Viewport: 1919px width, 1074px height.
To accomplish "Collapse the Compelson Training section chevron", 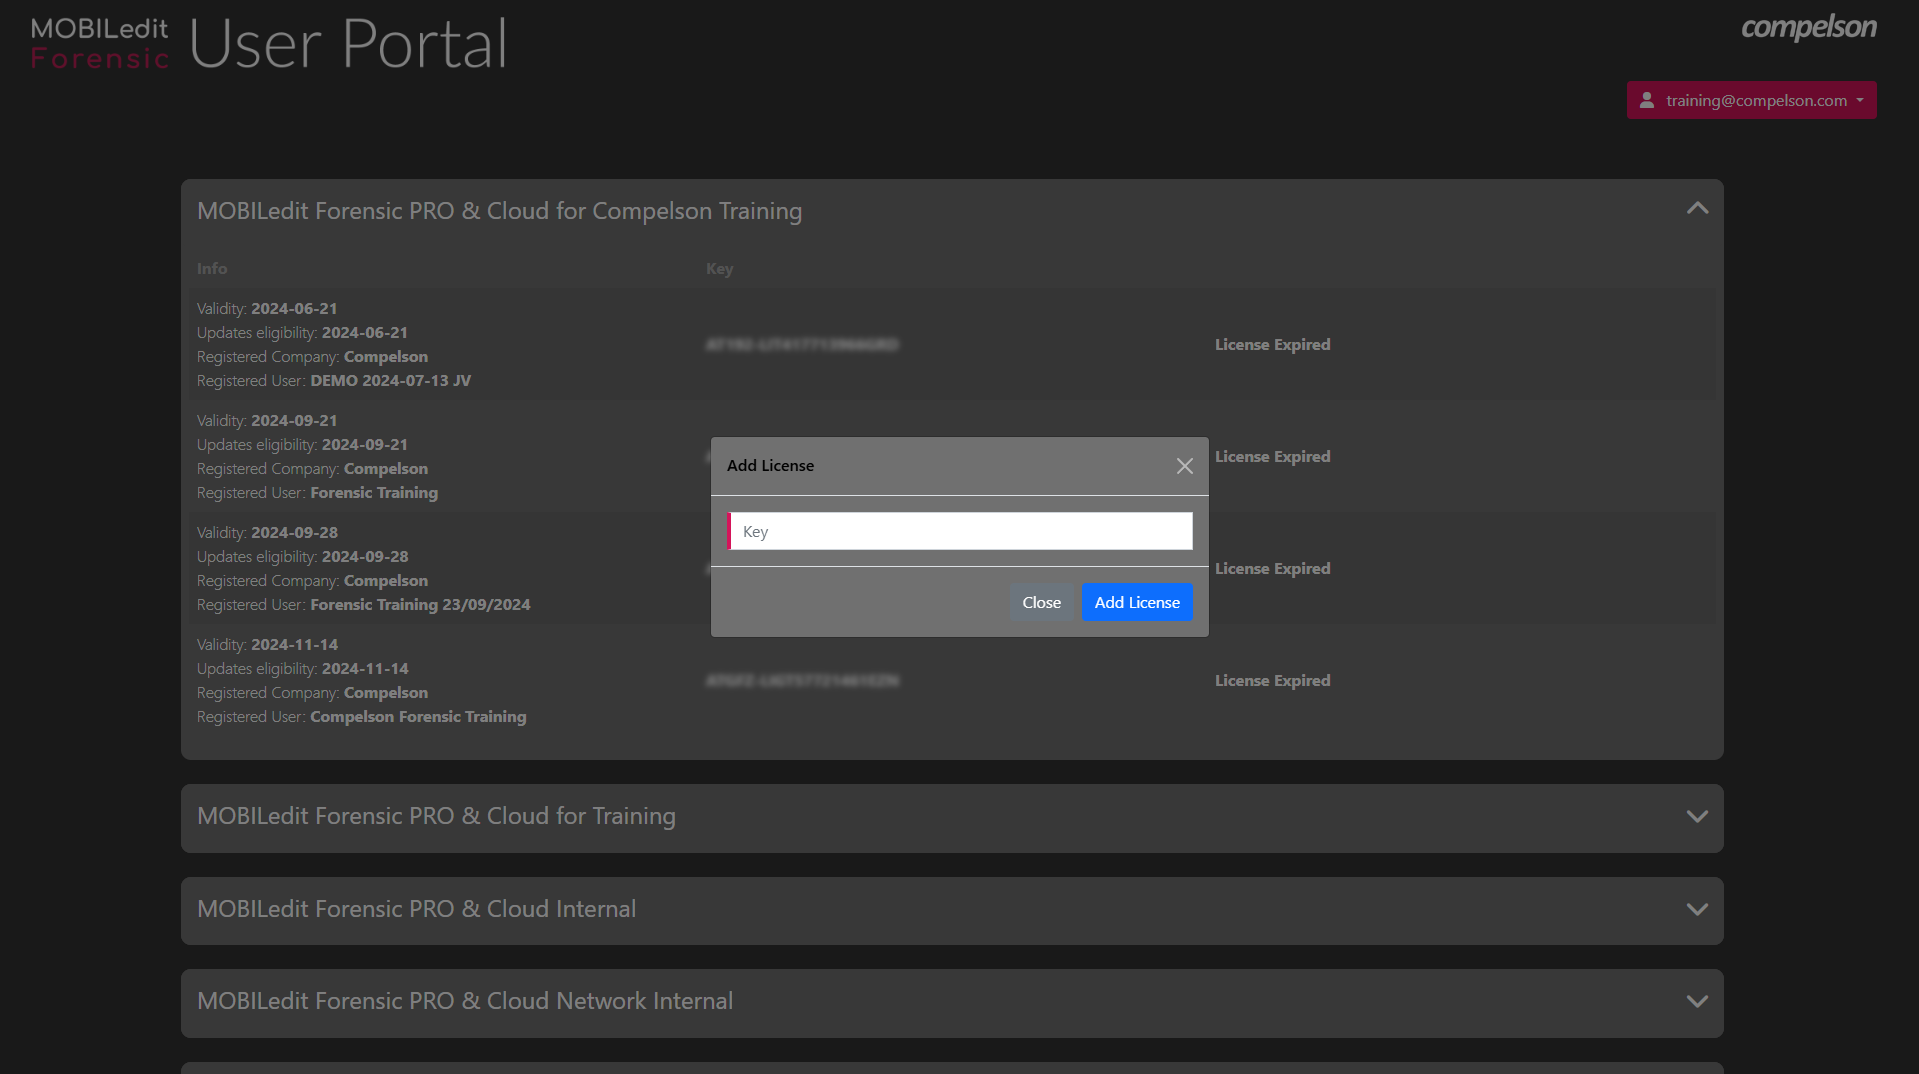I will [1696, 209].
